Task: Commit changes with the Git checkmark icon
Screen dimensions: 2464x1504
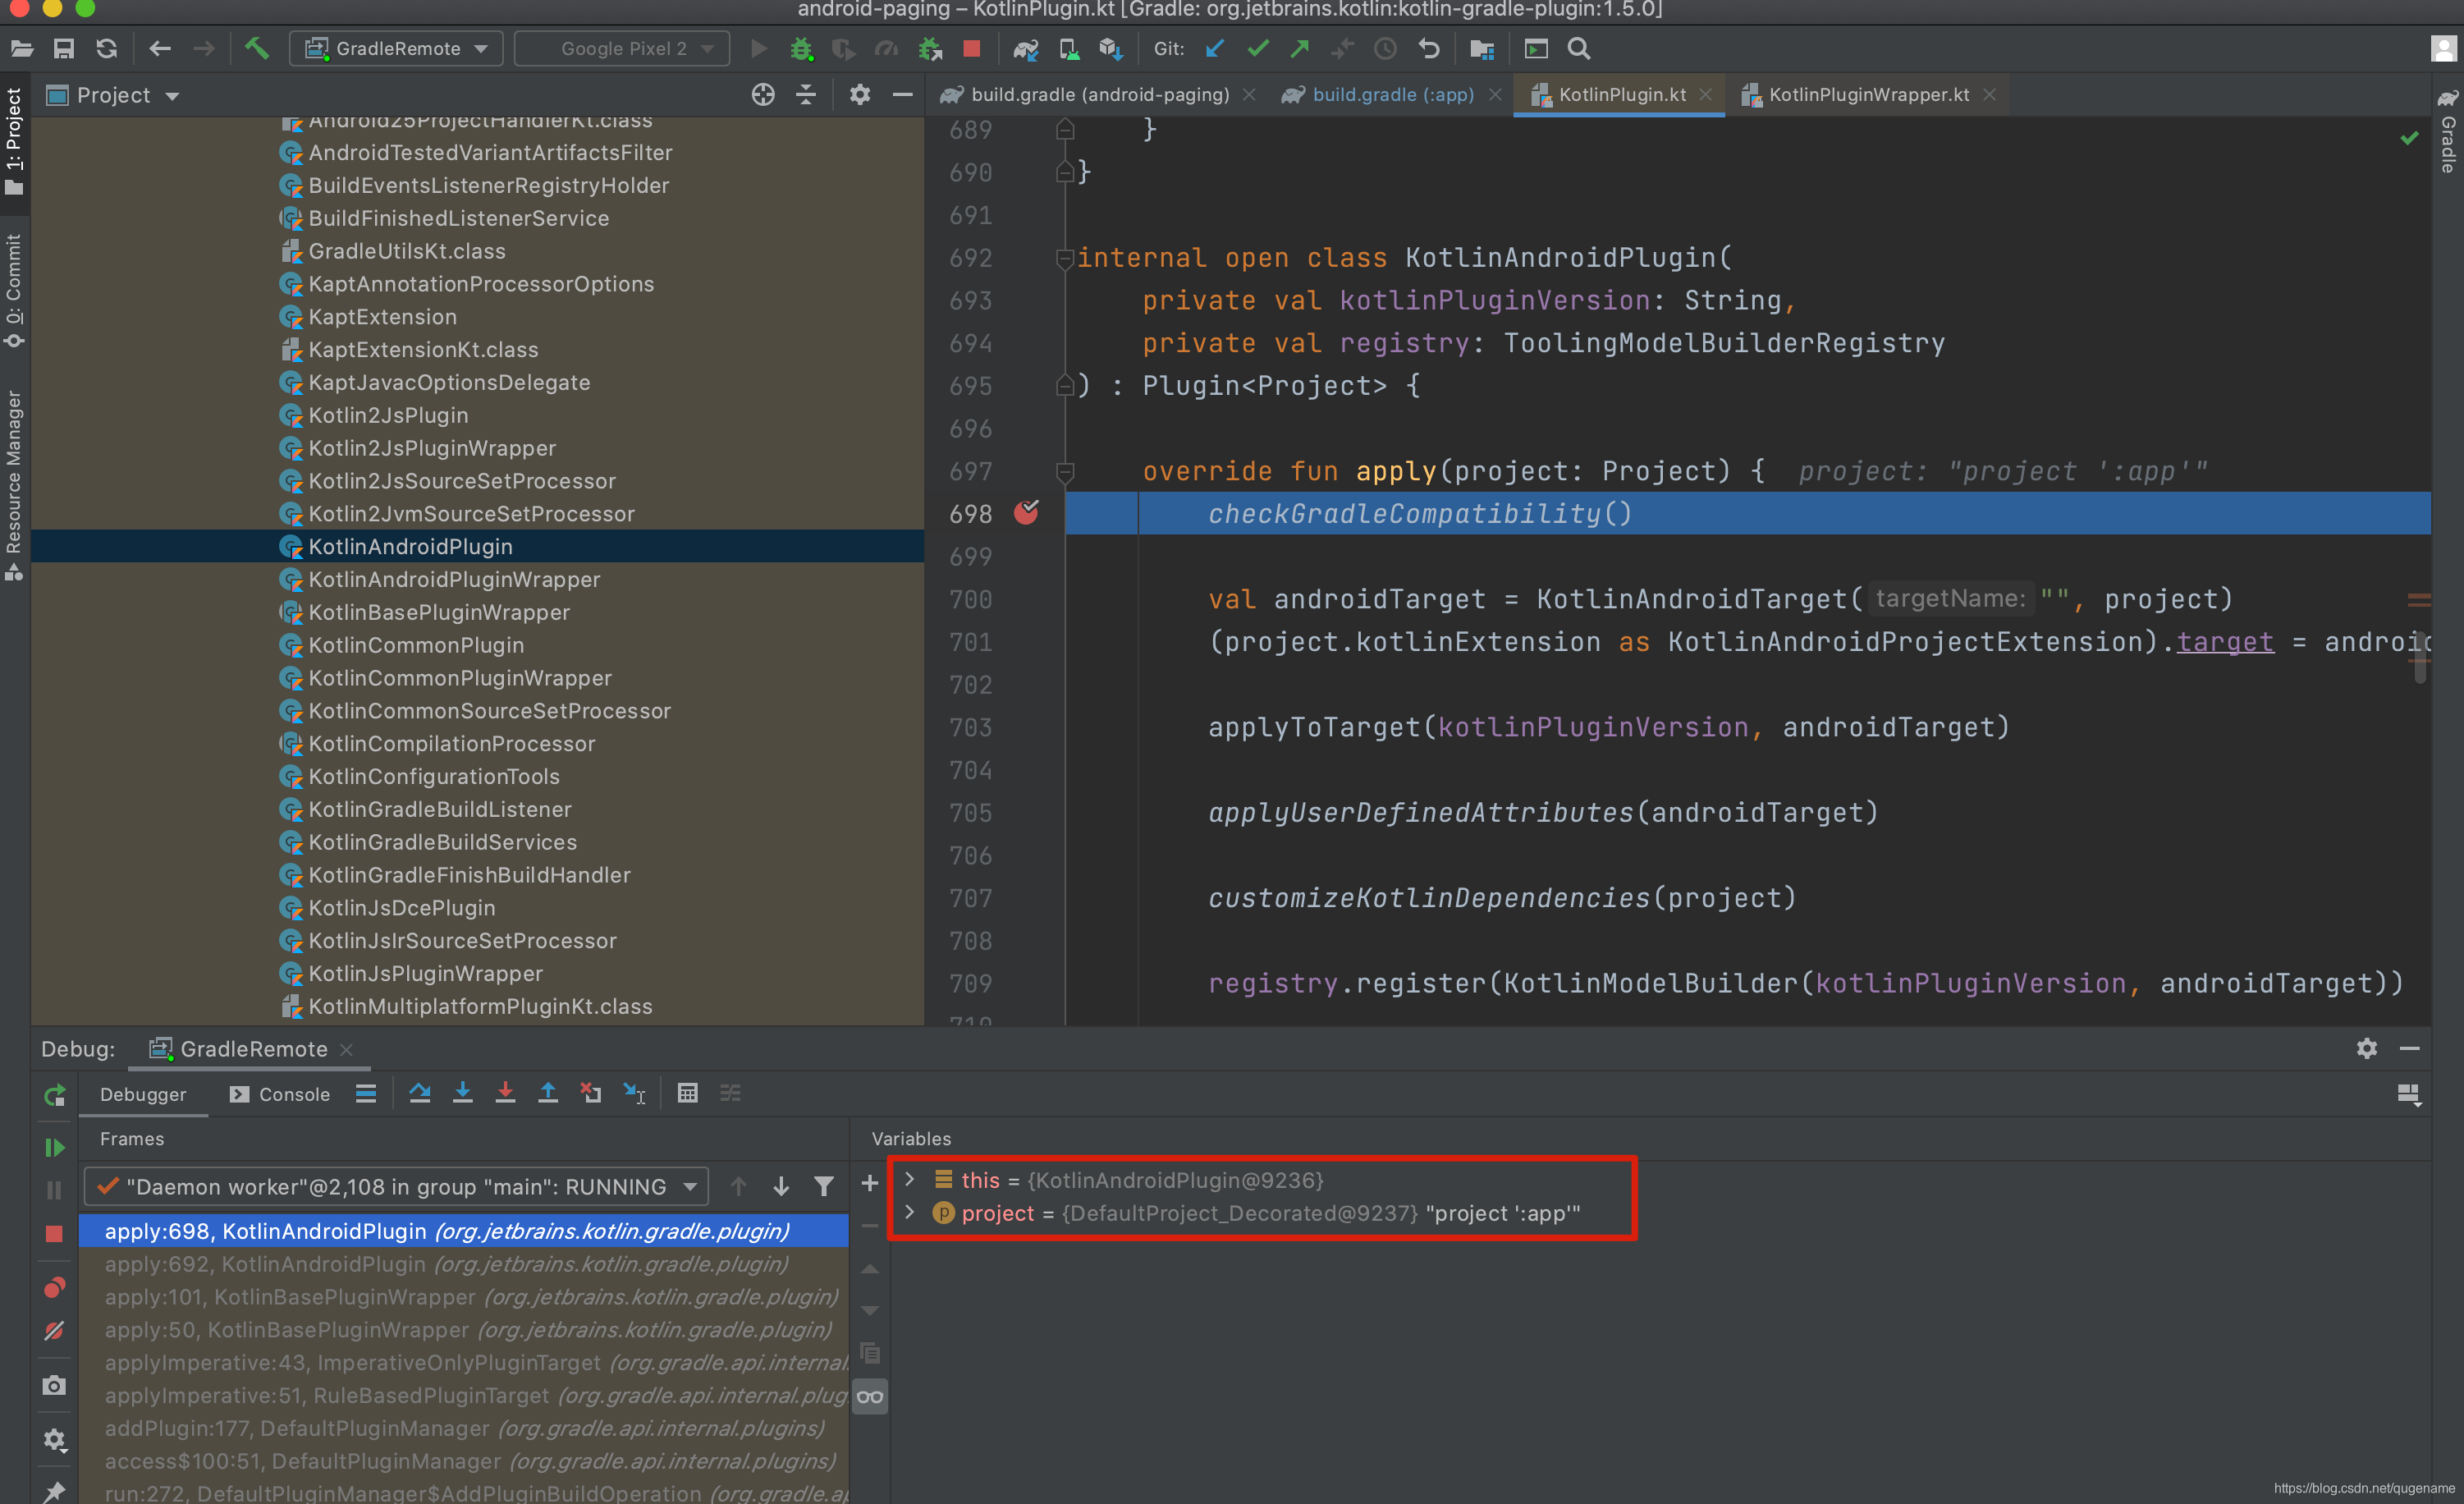Action: coord(1257,48)
